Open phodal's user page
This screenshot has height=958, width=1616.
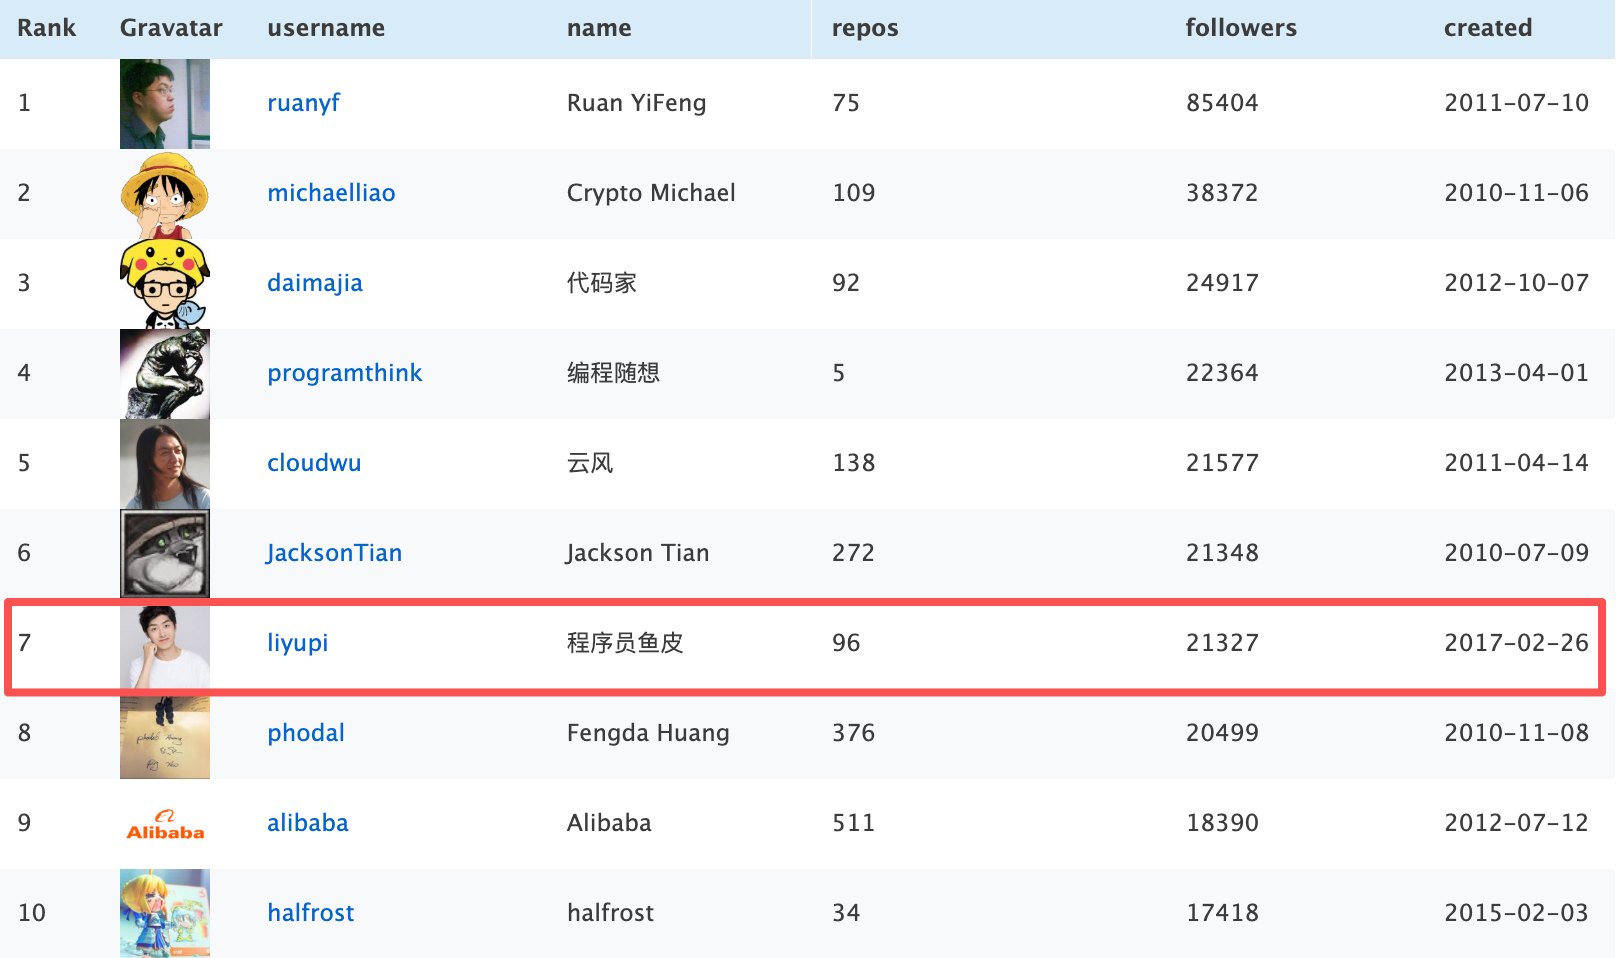pos(306,733)
